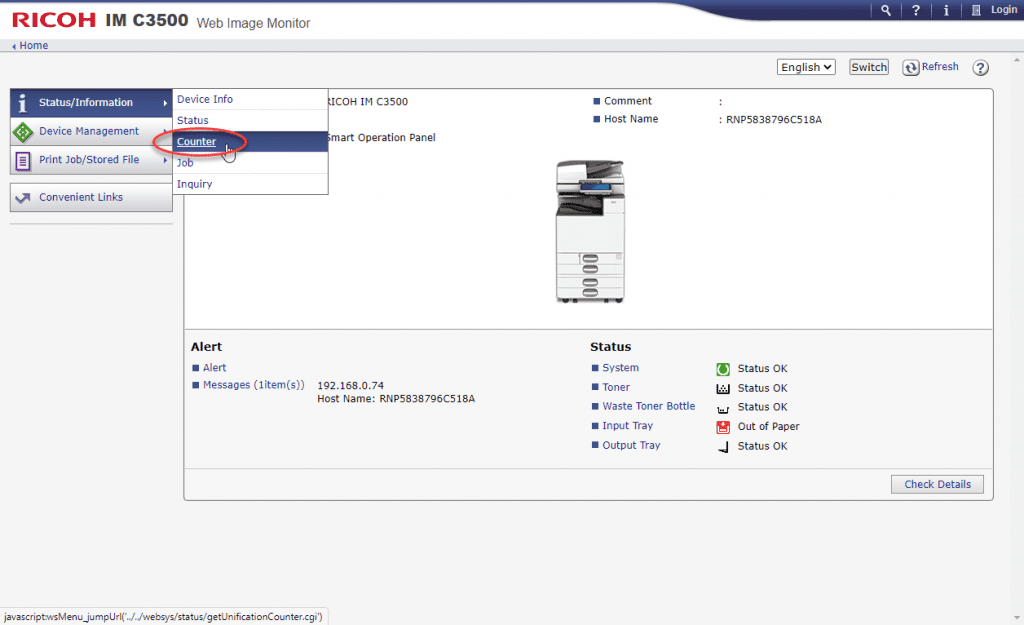Open Convenient Links
The height and width of the screenshot is (625, 1024).
91,197
